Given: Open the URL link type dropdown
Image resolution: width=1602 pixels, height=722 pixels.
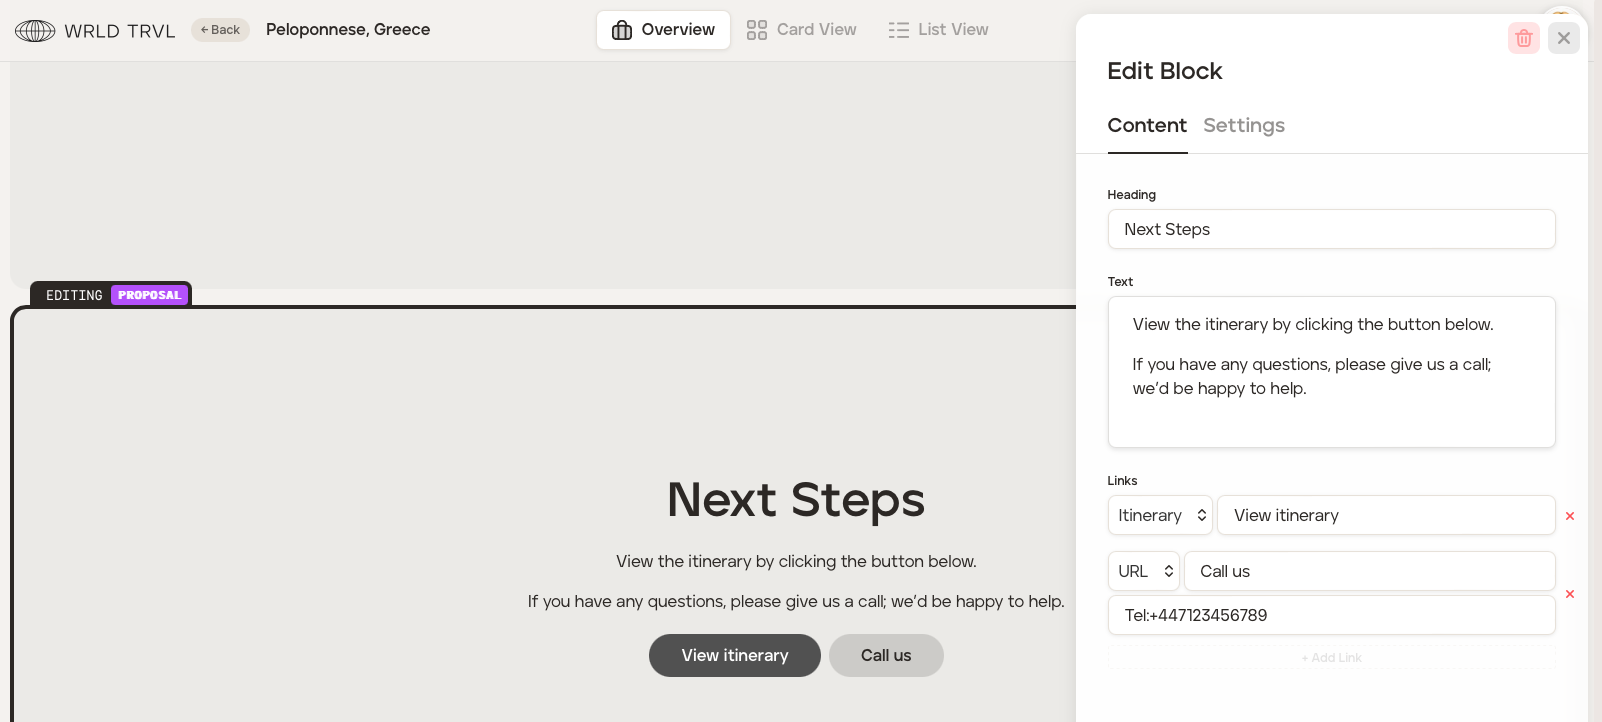Looking at the screenshot, I should 1144,571.
